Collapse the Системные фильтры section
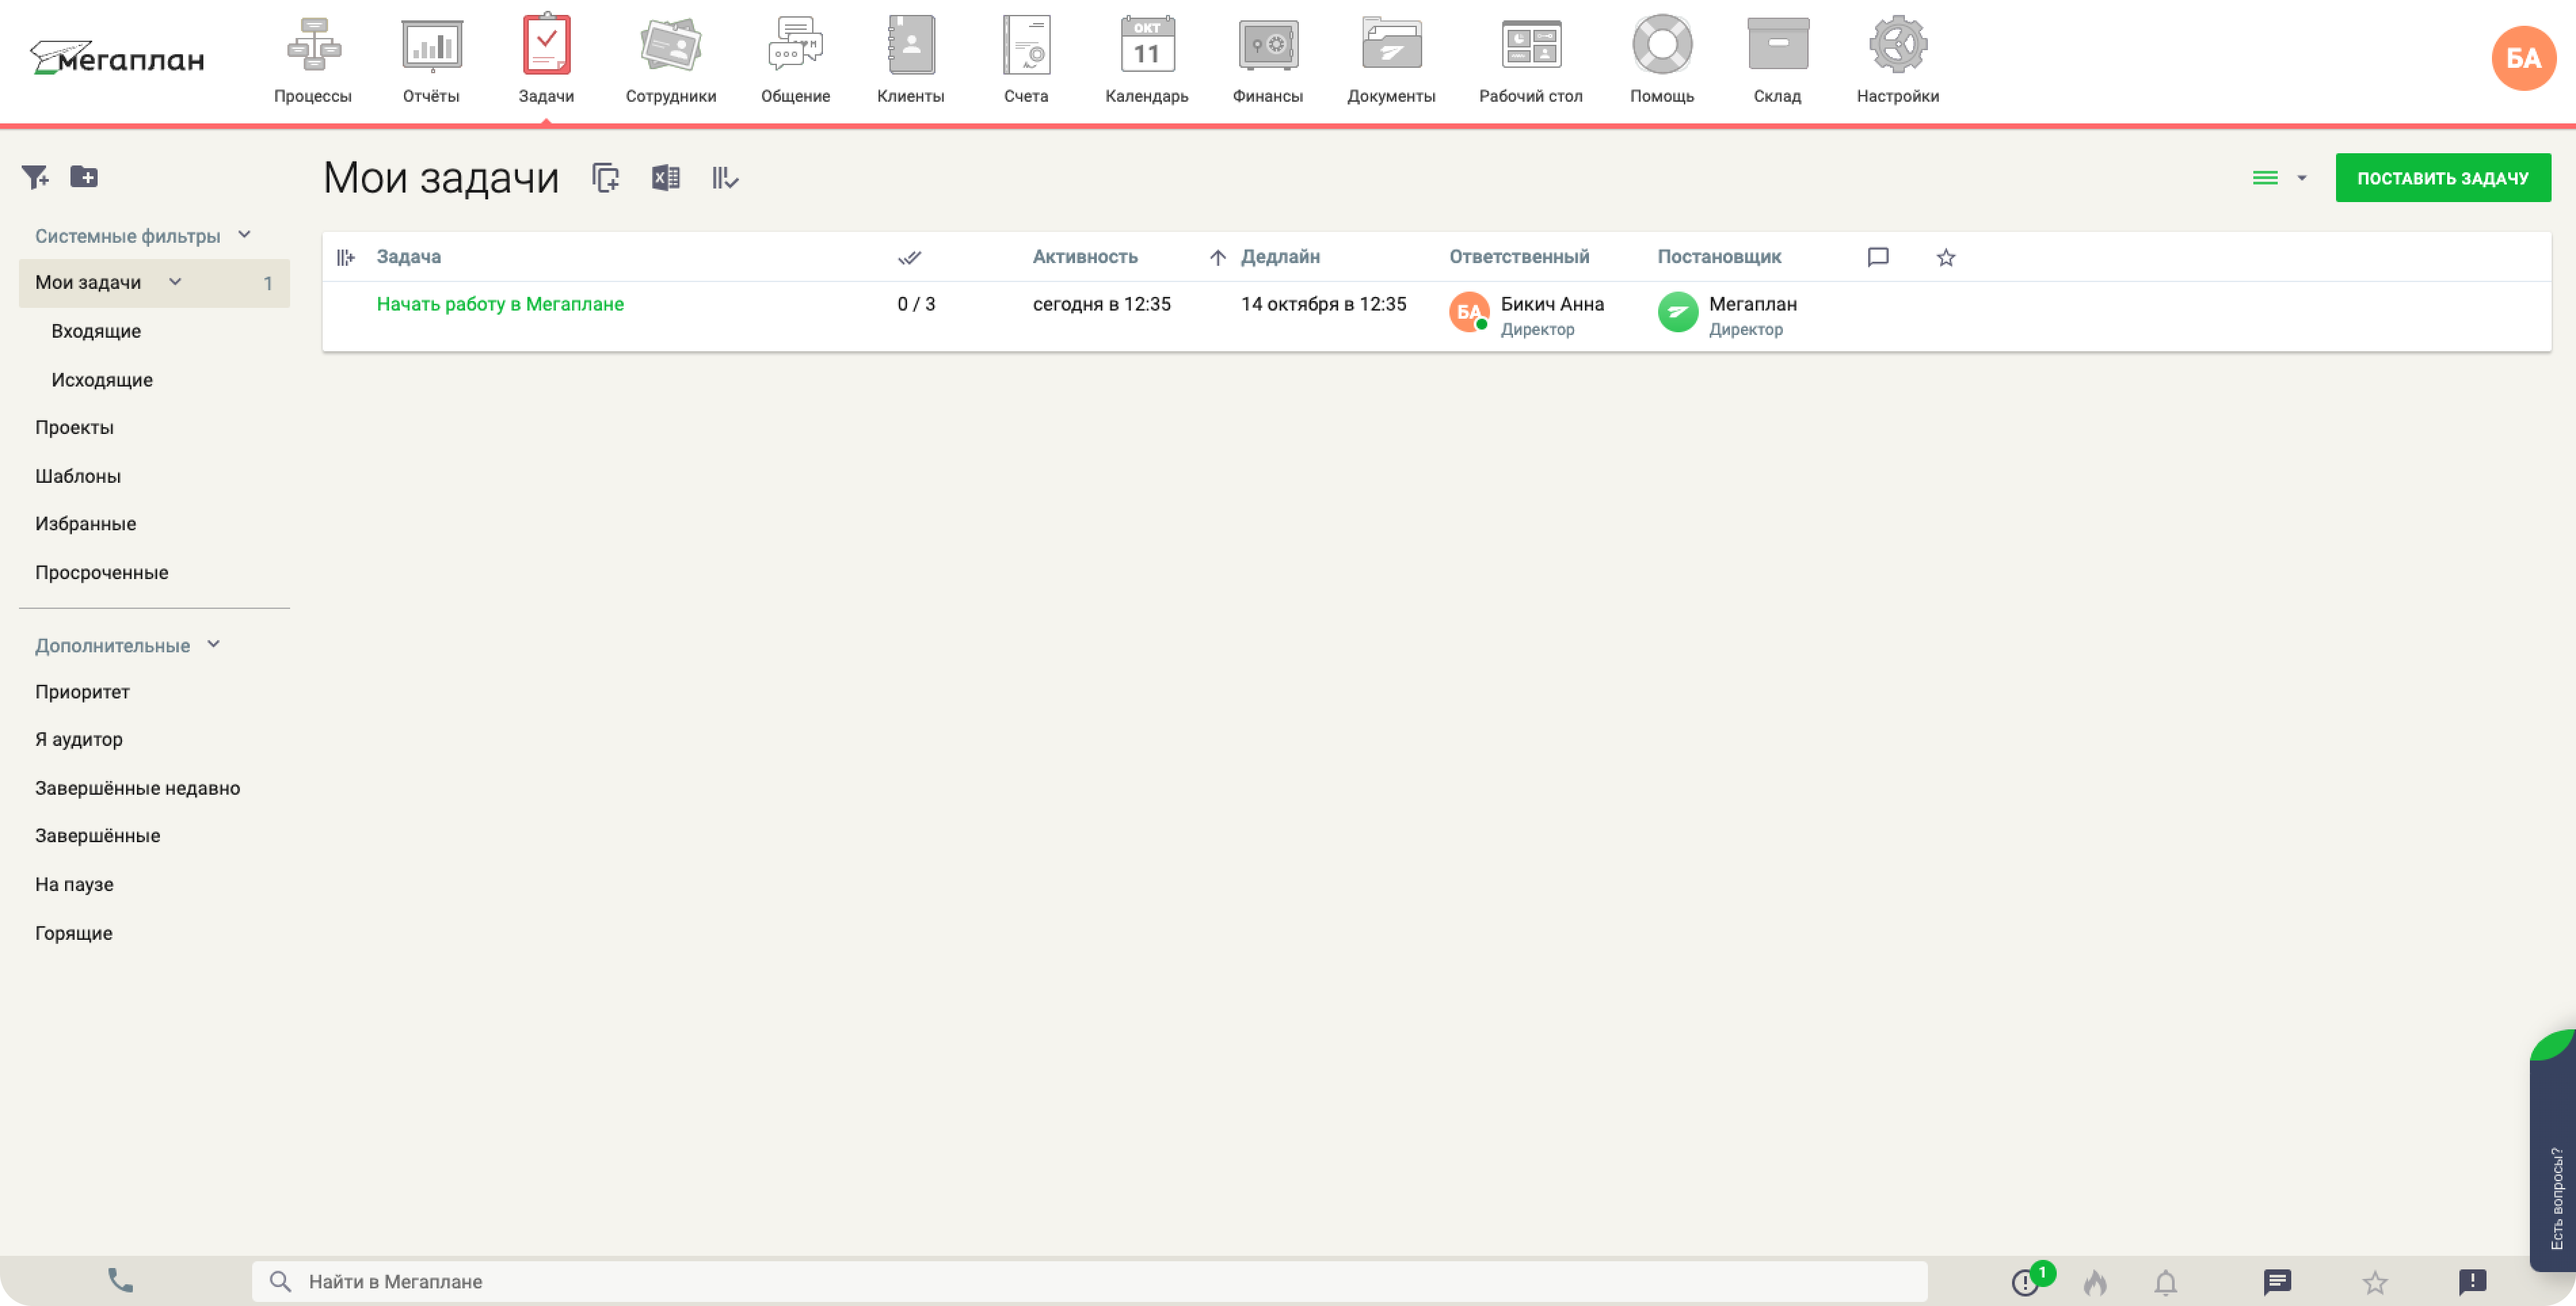 tap(244, 234)
